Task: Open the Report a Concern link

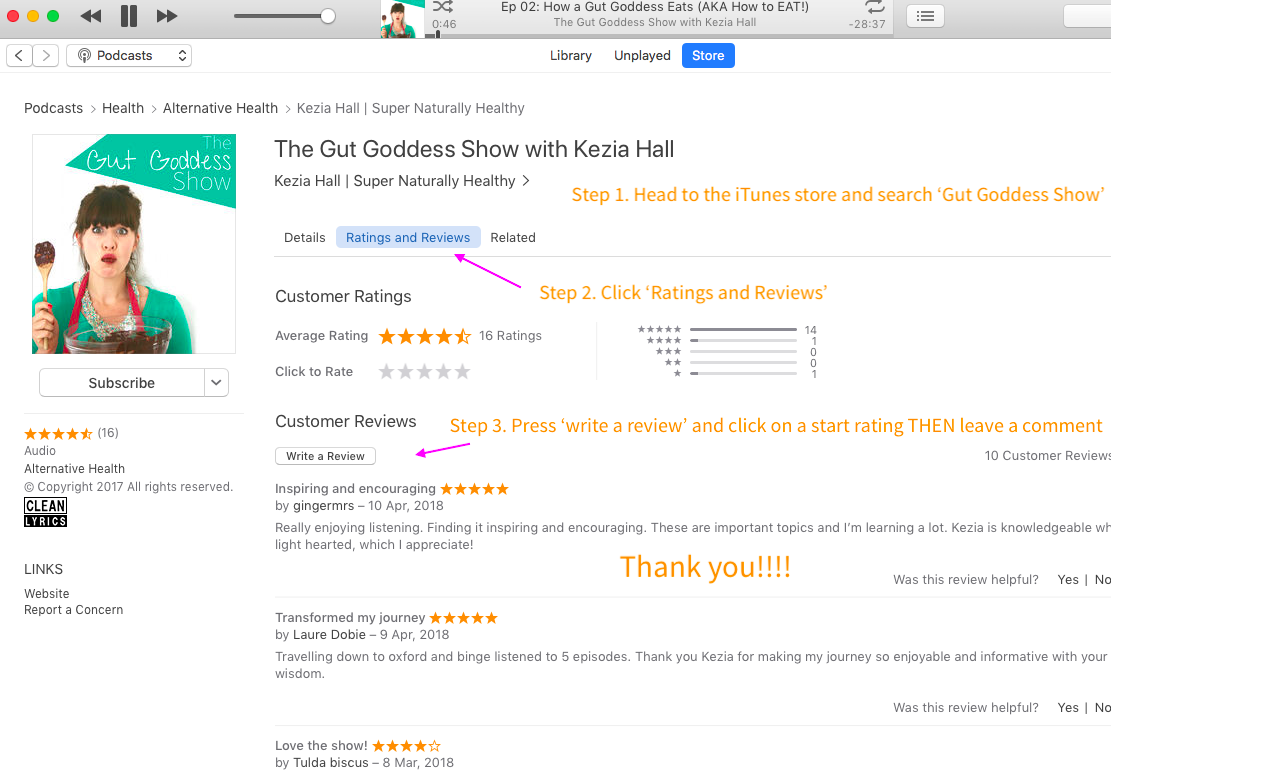Action: click(74, 610)
